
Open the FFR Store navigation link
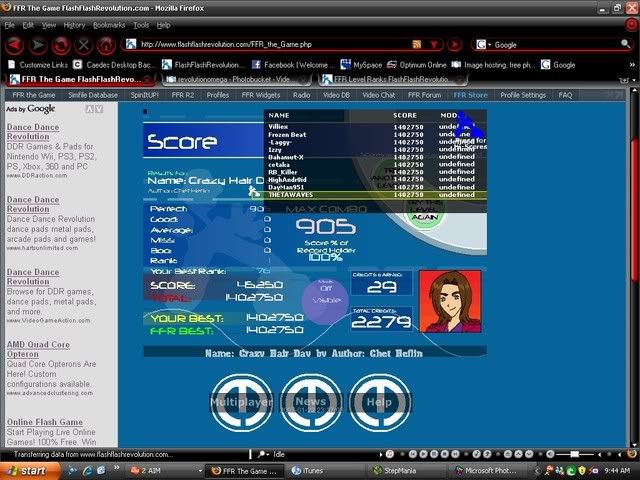tap(471, 95)
